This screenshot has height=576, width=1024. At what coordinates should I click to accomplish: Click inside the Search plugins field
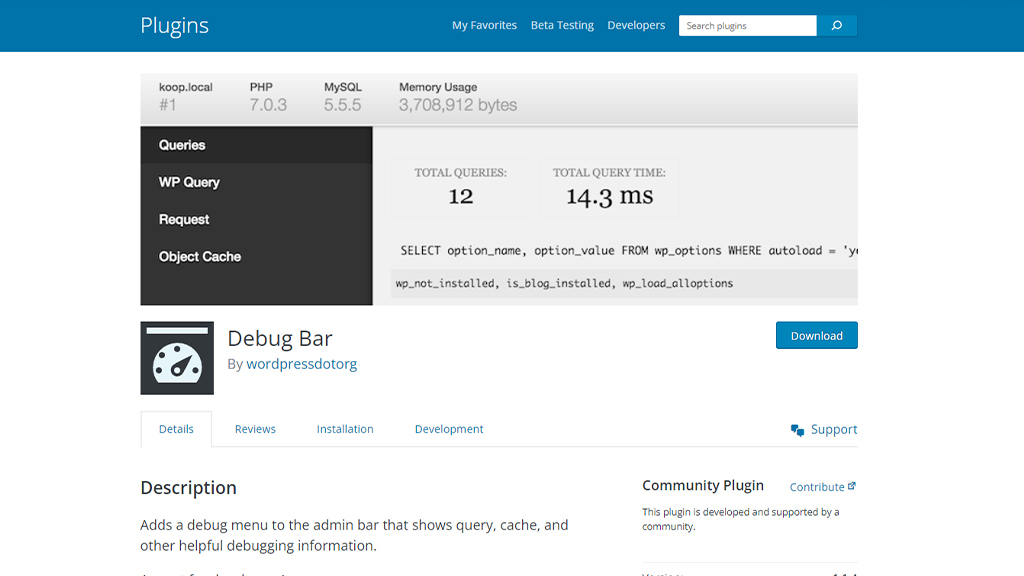[x=747, y=25]
